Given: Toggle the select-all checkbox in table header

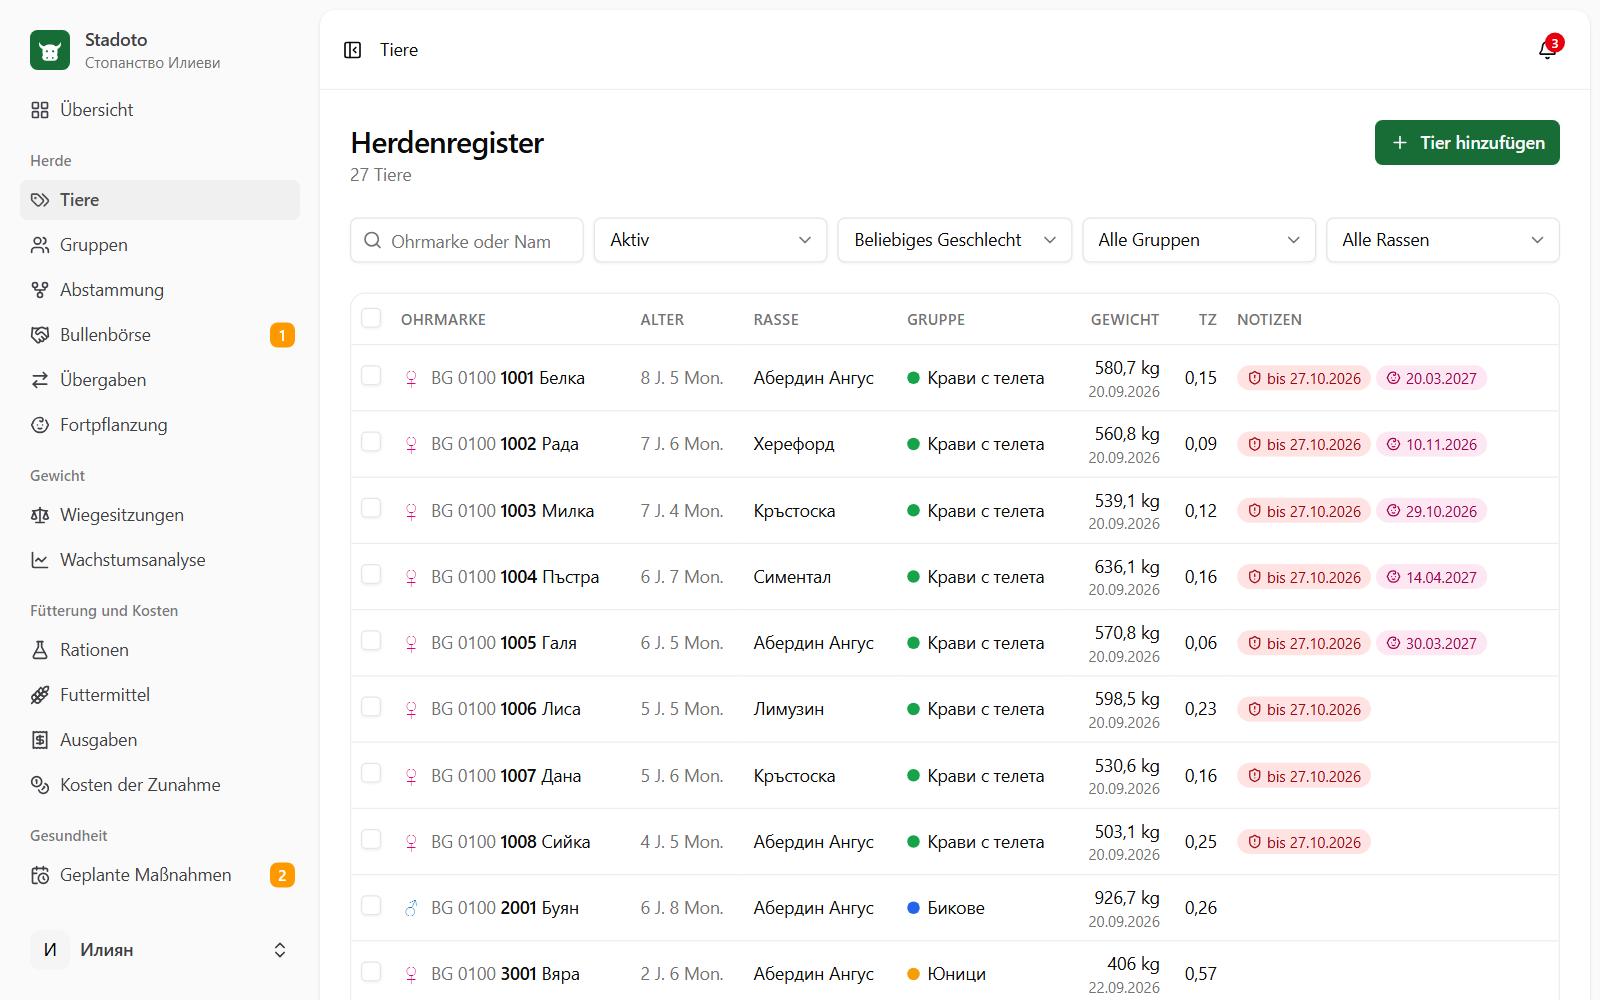Looking at the screenshot, I should (371, 318).
